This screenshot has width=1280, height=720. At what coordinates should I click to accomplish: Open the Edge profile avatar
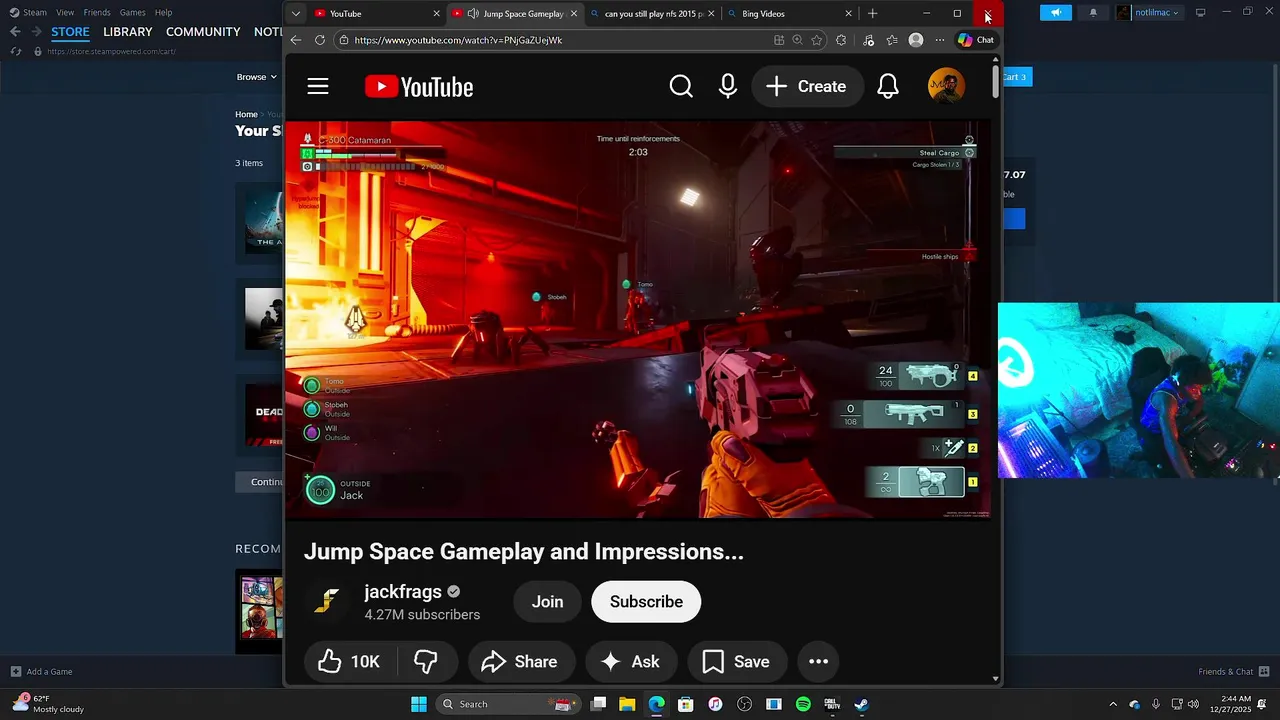[916, 40]
